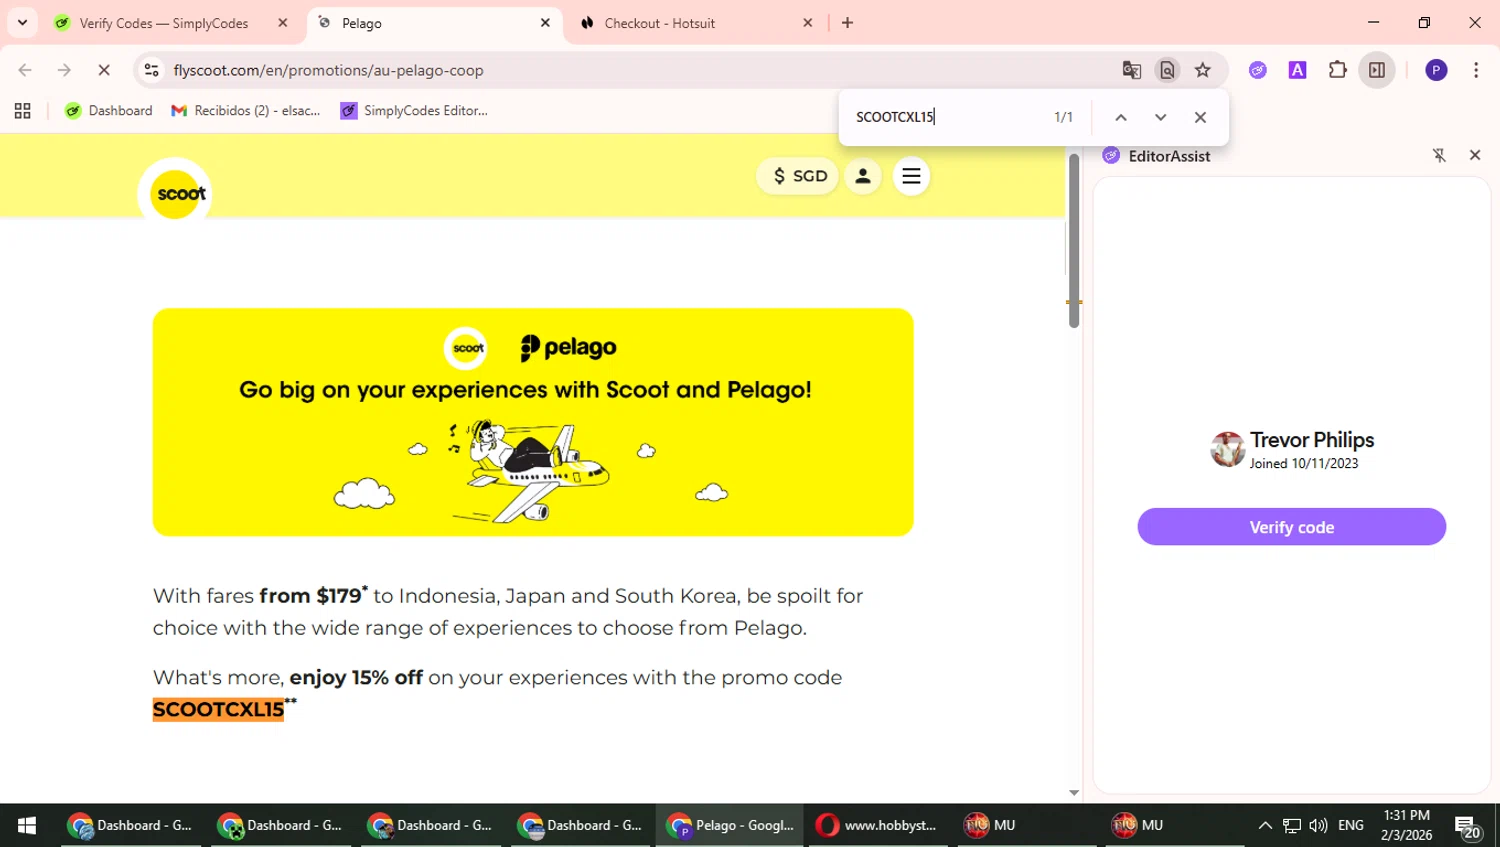Go to next find result
Screen dimensions: 1500x847
coord(1161,117)
